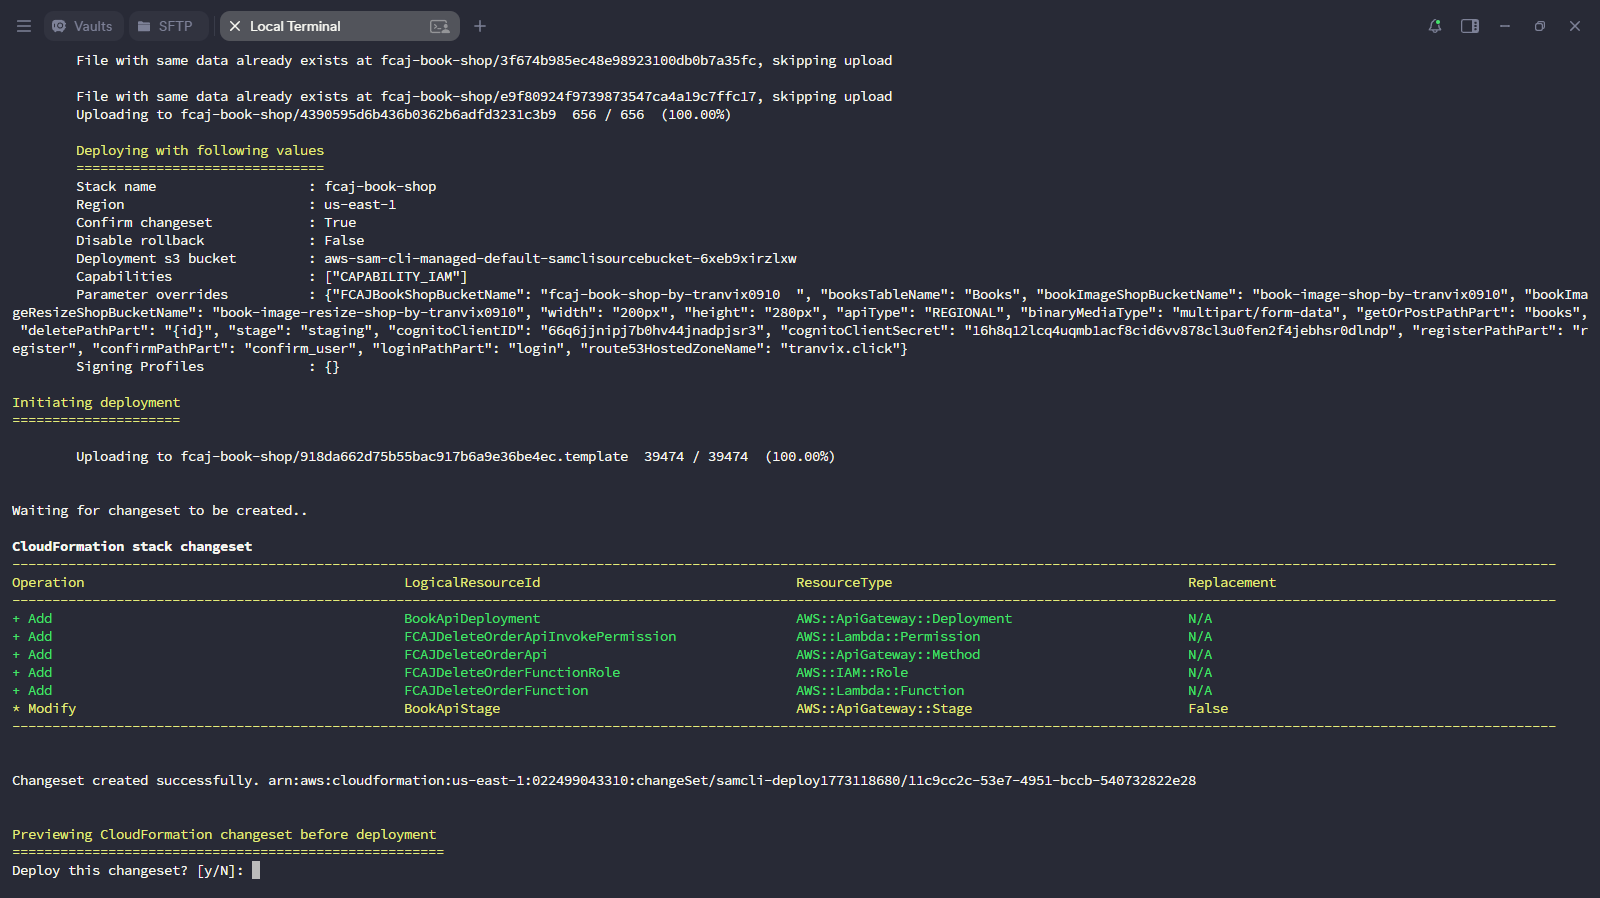1600x898 pixels.
Task: Minimize the Termius window
Action: 1505,26
